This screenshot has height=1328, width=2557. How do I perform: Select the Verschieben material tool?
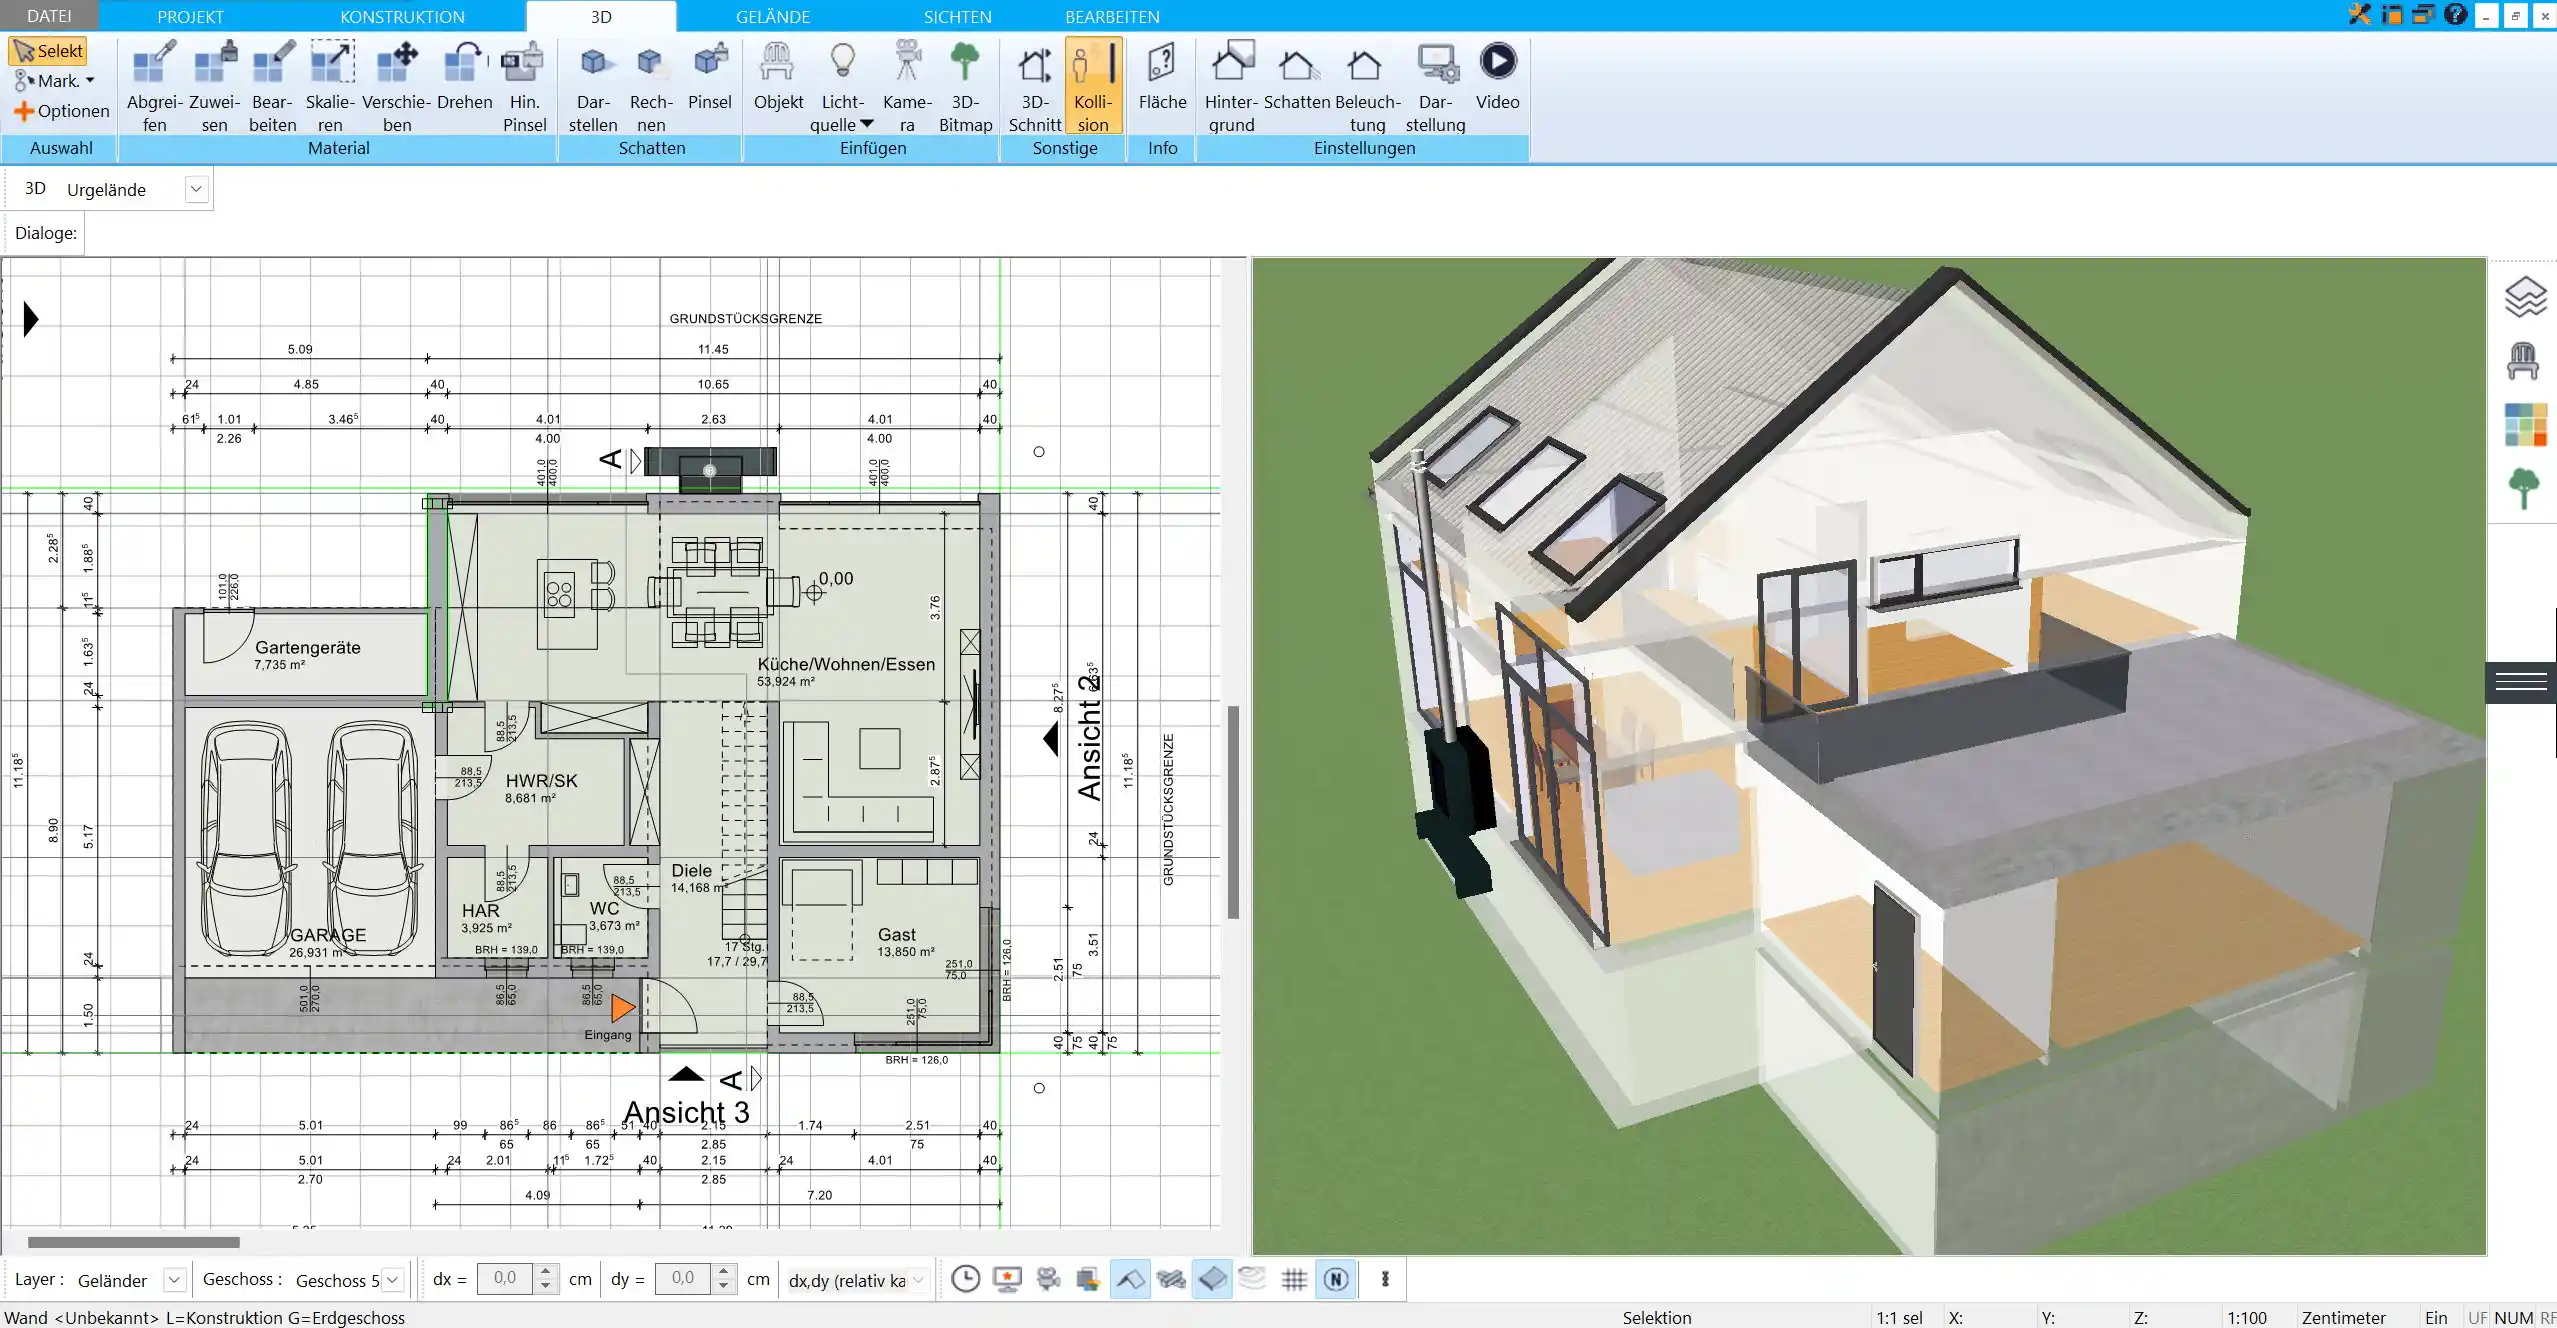(x=396, y=87)
